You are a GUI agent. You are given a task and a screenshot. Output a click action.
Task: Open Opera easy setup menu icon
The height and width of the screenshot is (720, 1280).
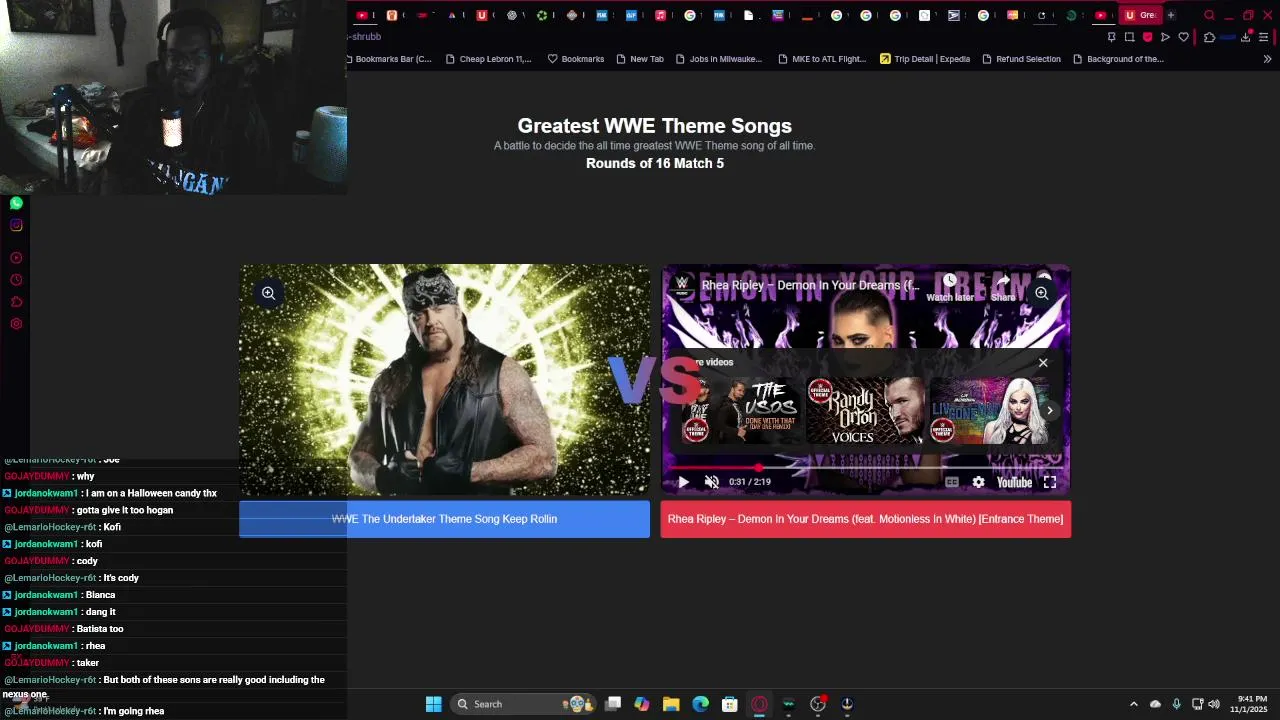1264,37
